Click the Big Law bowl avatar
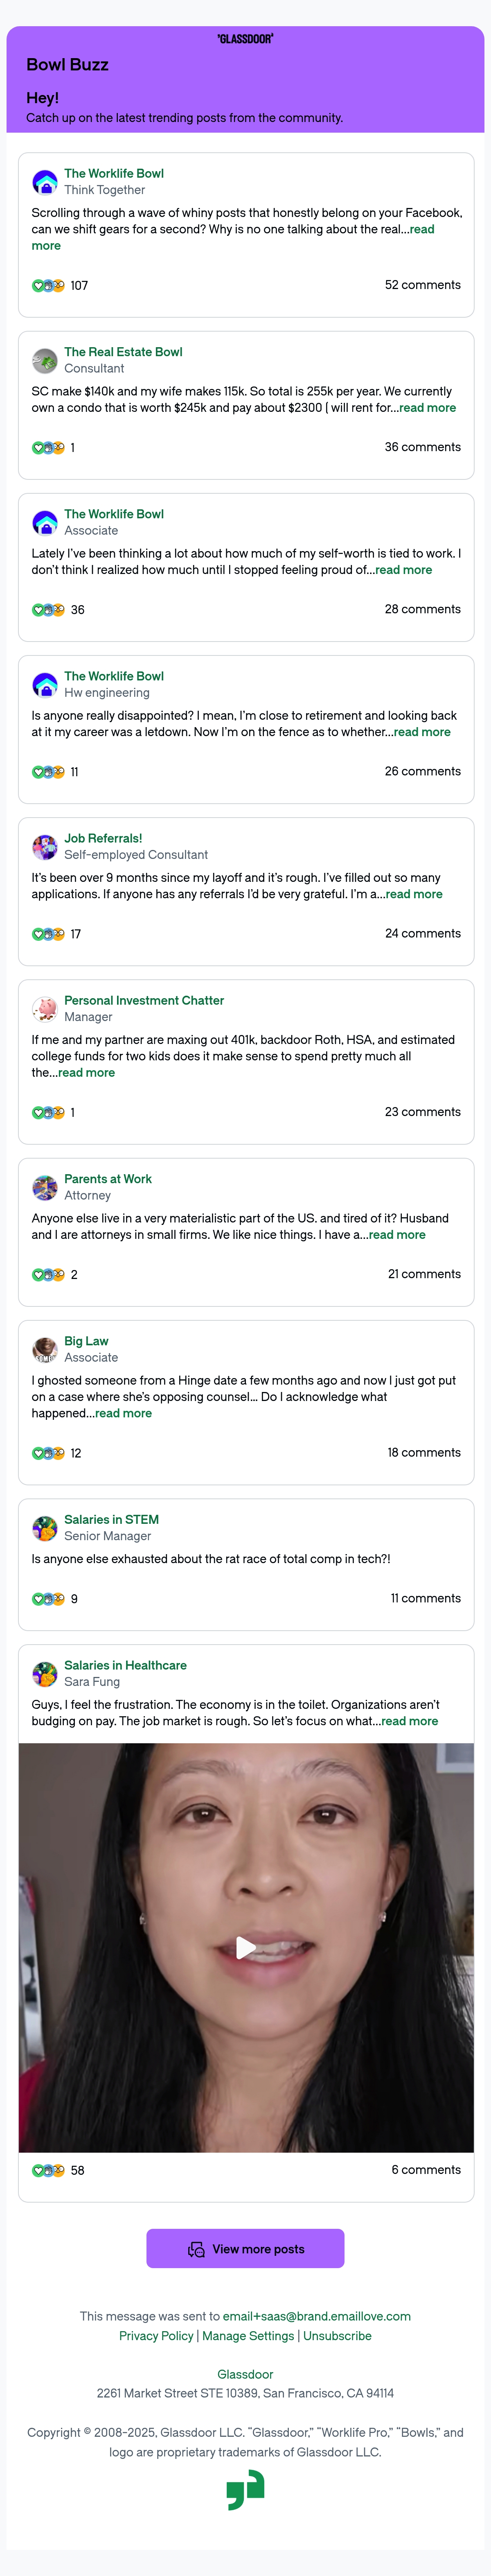Image resolution: width=491 pixels, height=2576 pixels. click(45, 1349)
